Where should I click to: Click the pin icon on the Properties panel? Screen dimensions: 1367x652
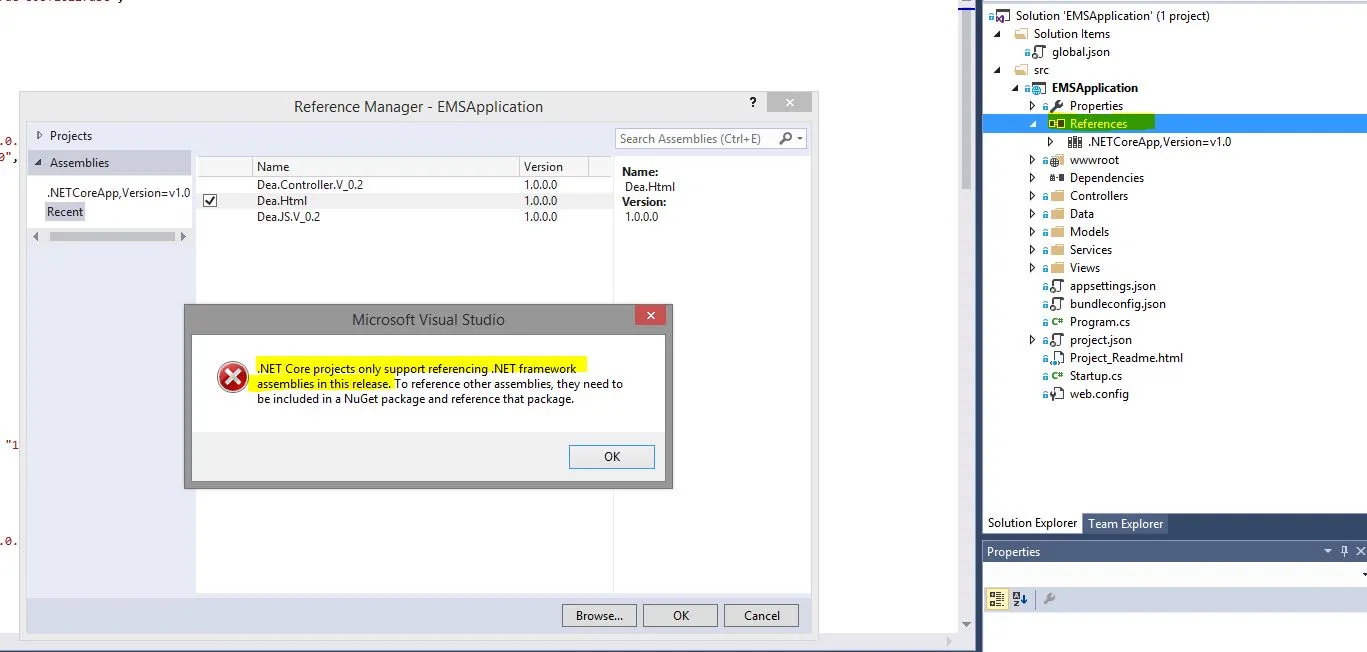(1344, 551)
